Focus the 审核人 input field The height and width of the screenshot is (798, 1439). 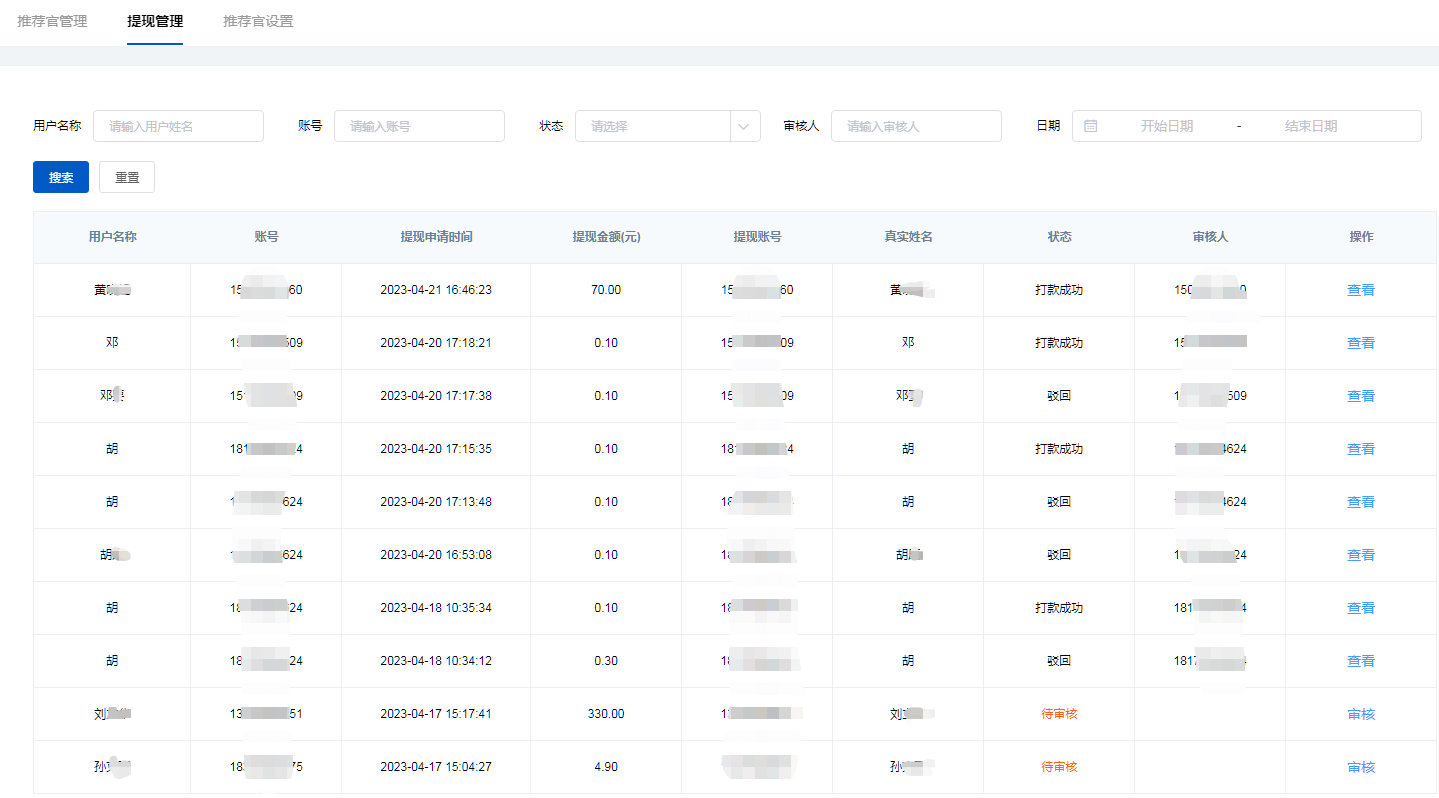click(916, 126)
